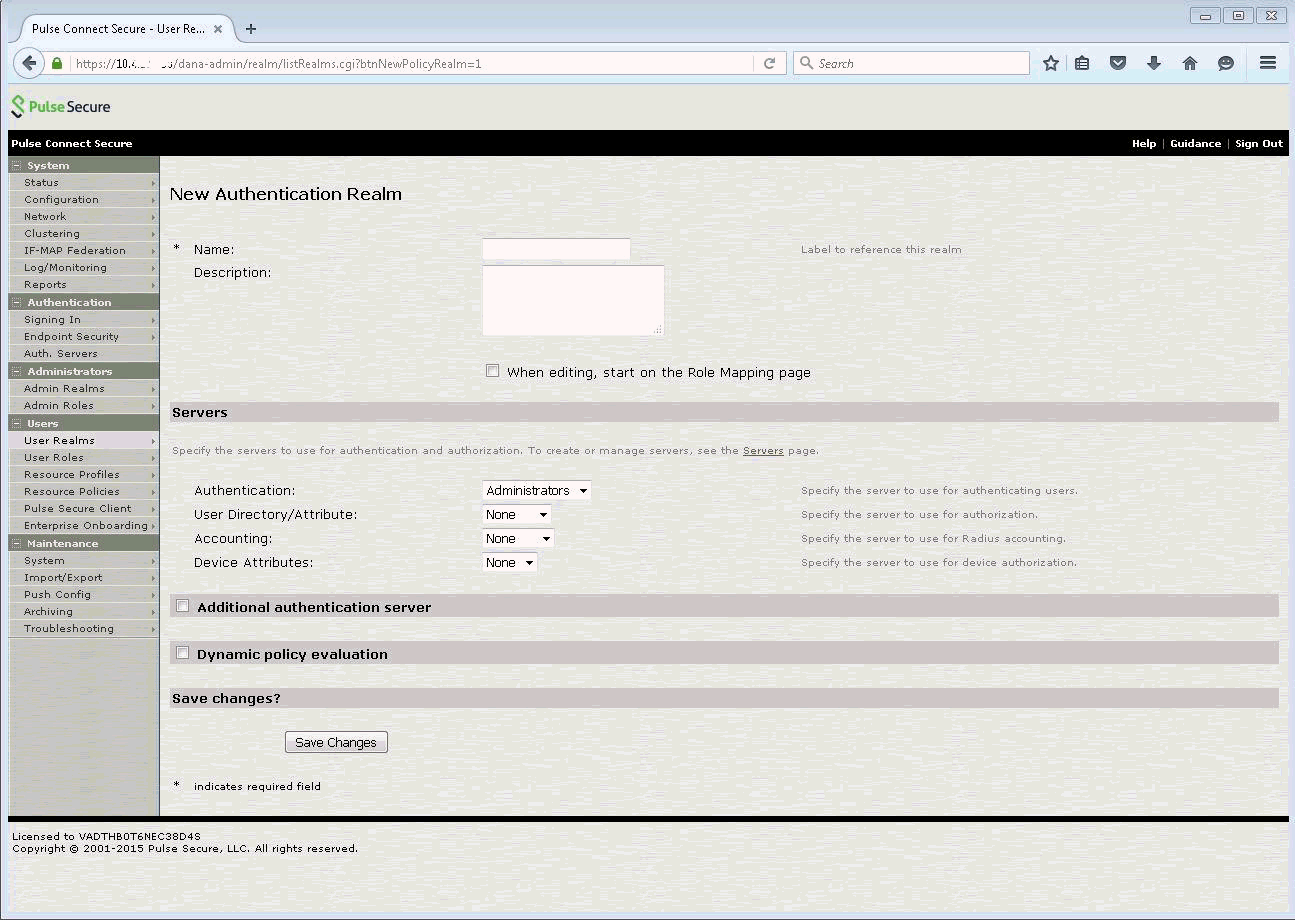This screenshot has height=920, width=1295.
Task: Open the Firefox hamburger menu
Action: [1267, 63]
